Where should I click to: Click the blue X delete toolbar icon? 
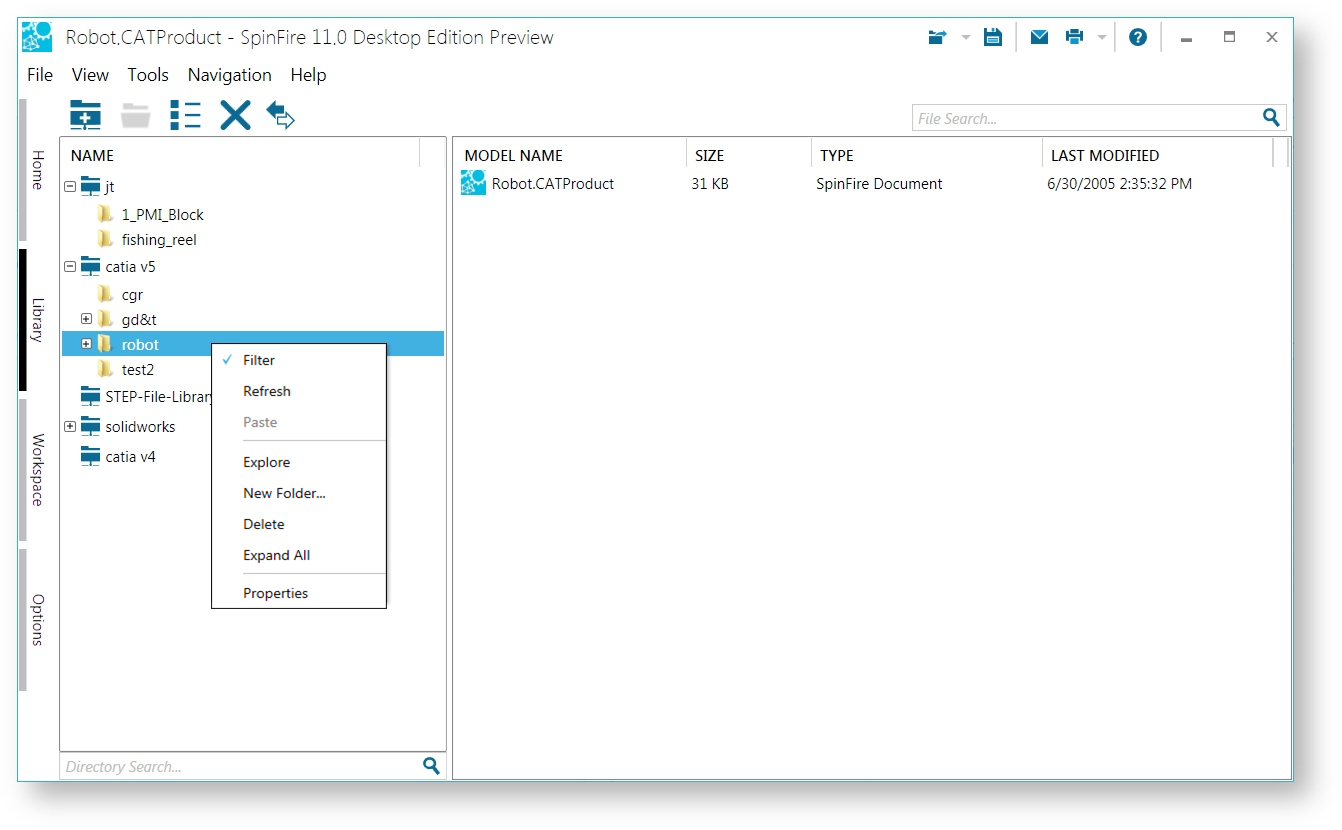pos(235,115)
